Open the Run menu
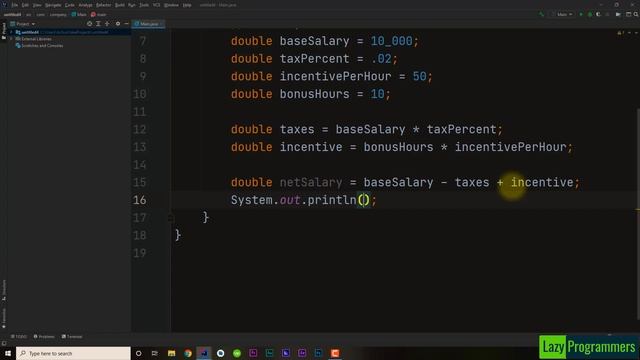This screenshot has height=360, width=640. coord(131,5)
